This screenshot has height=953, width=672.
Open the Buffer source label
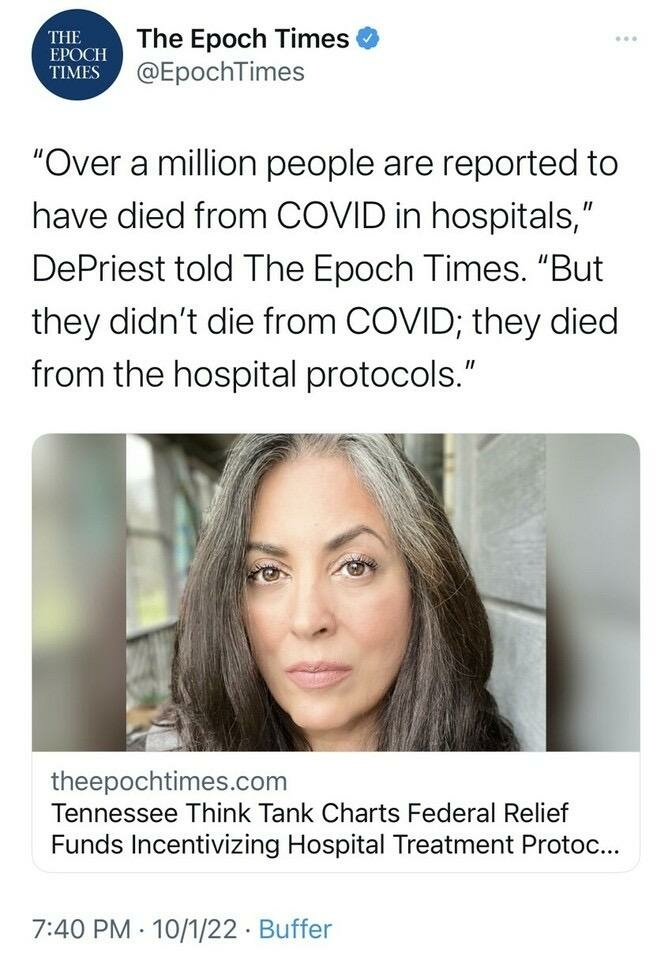point(295,927)
